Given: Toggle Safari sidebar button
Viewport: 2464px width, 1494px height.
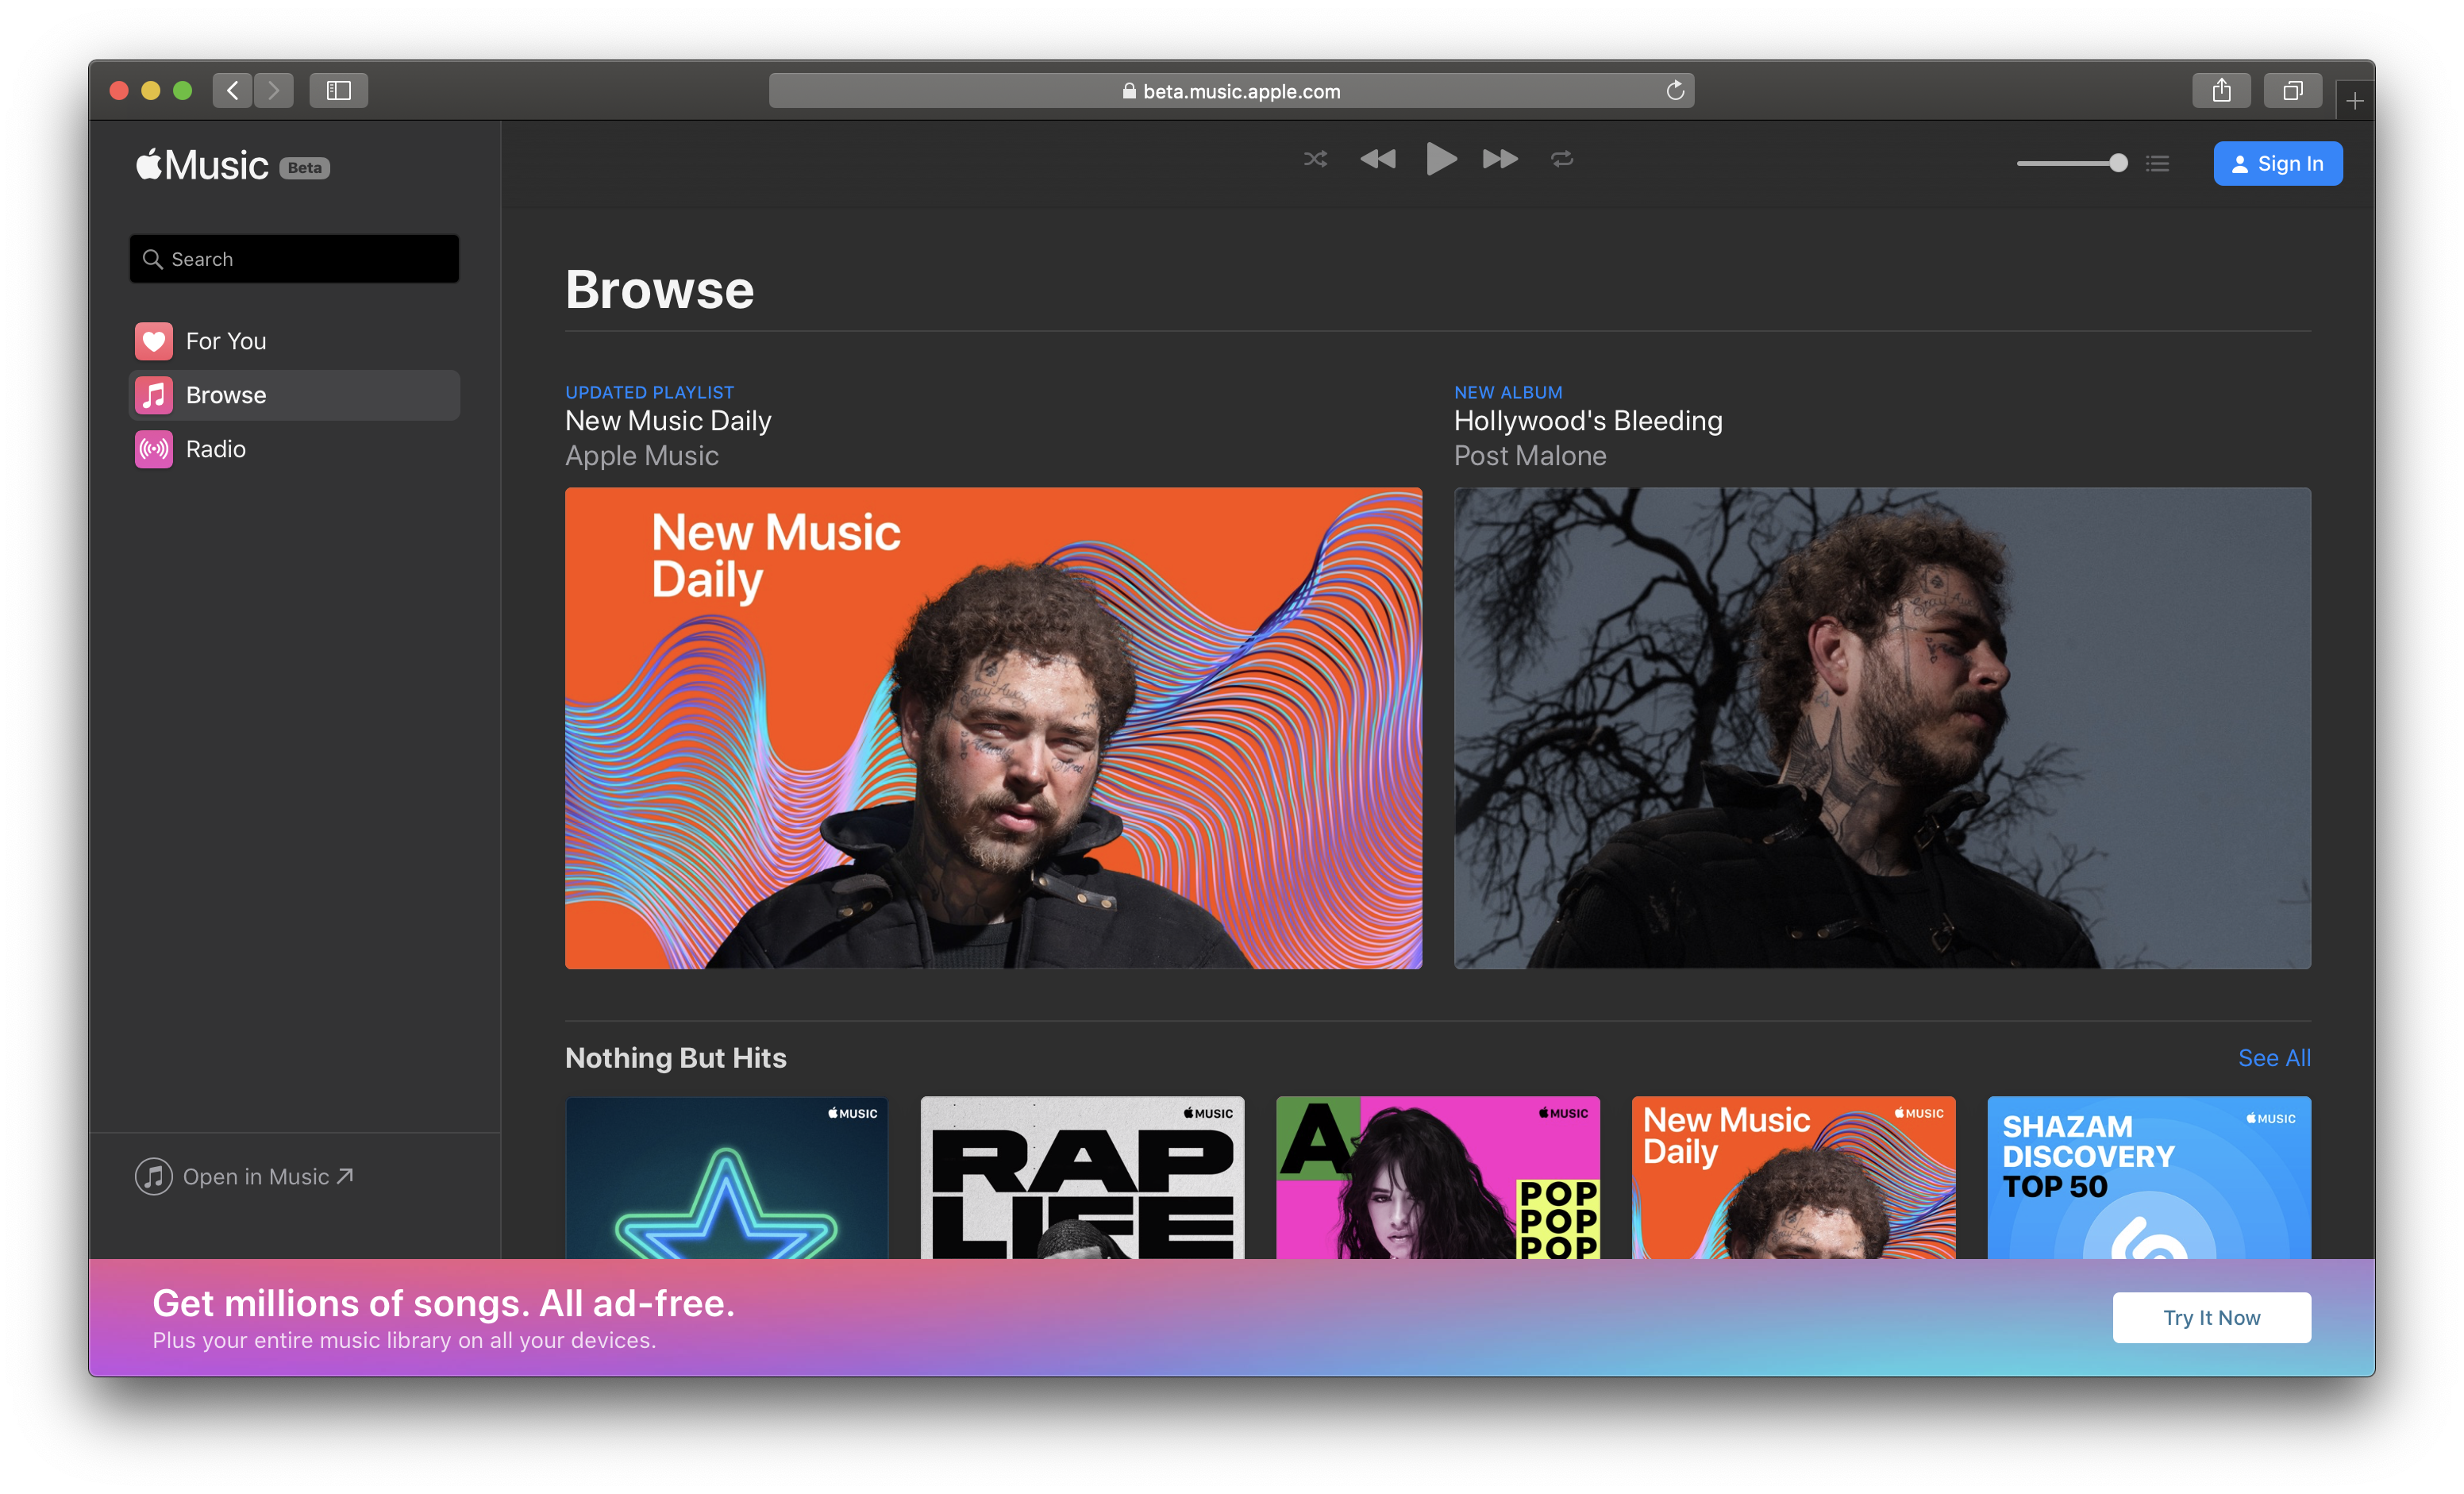Looking at the screenshot, I should point(339,91).
